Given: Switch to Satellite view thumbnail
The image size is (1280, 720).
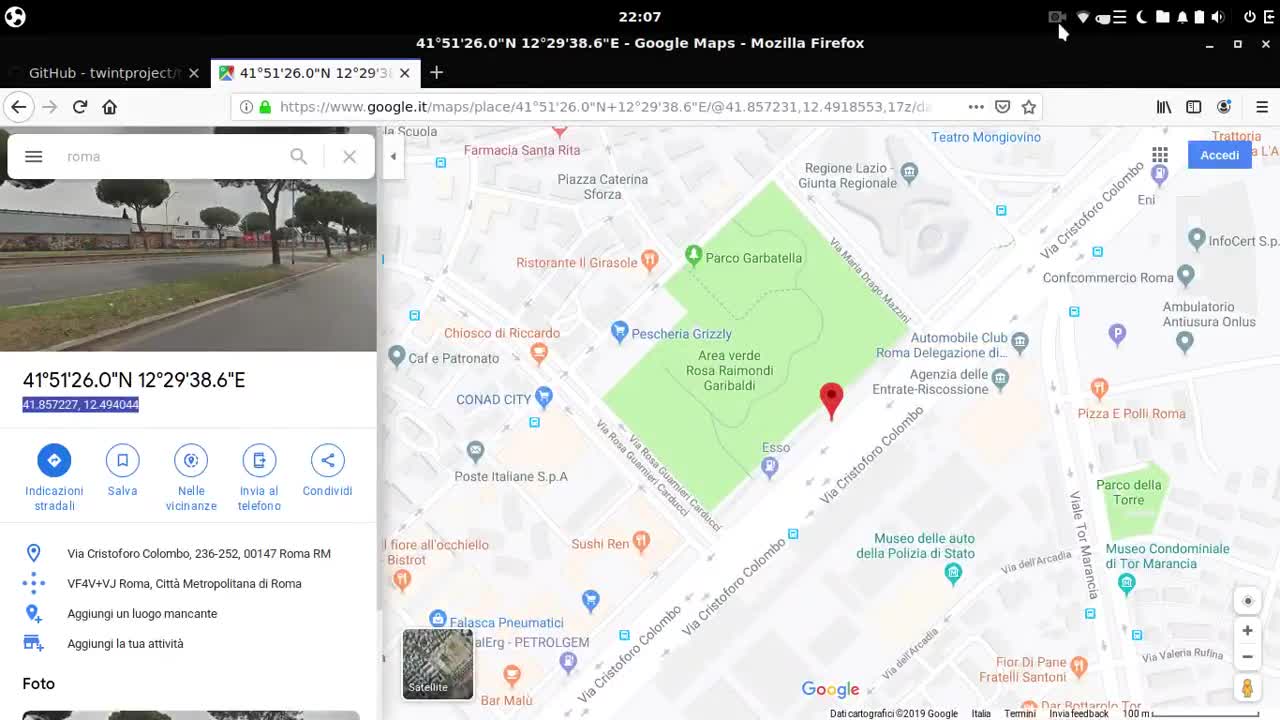Looking at the screenshot, I should [x=438, y=664].
